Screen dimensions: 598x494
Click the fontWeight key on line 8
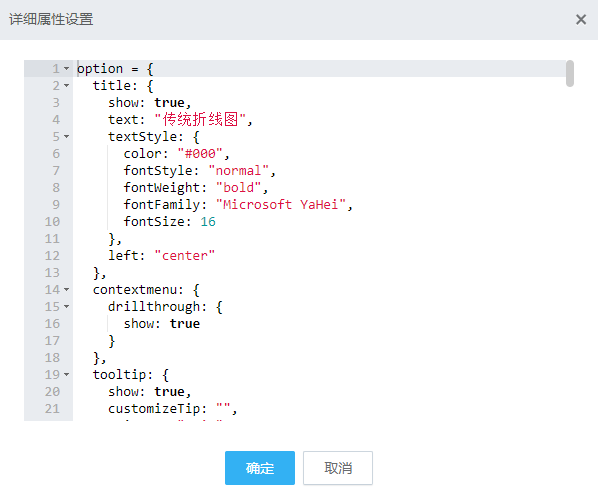click(x=161, y=188)
